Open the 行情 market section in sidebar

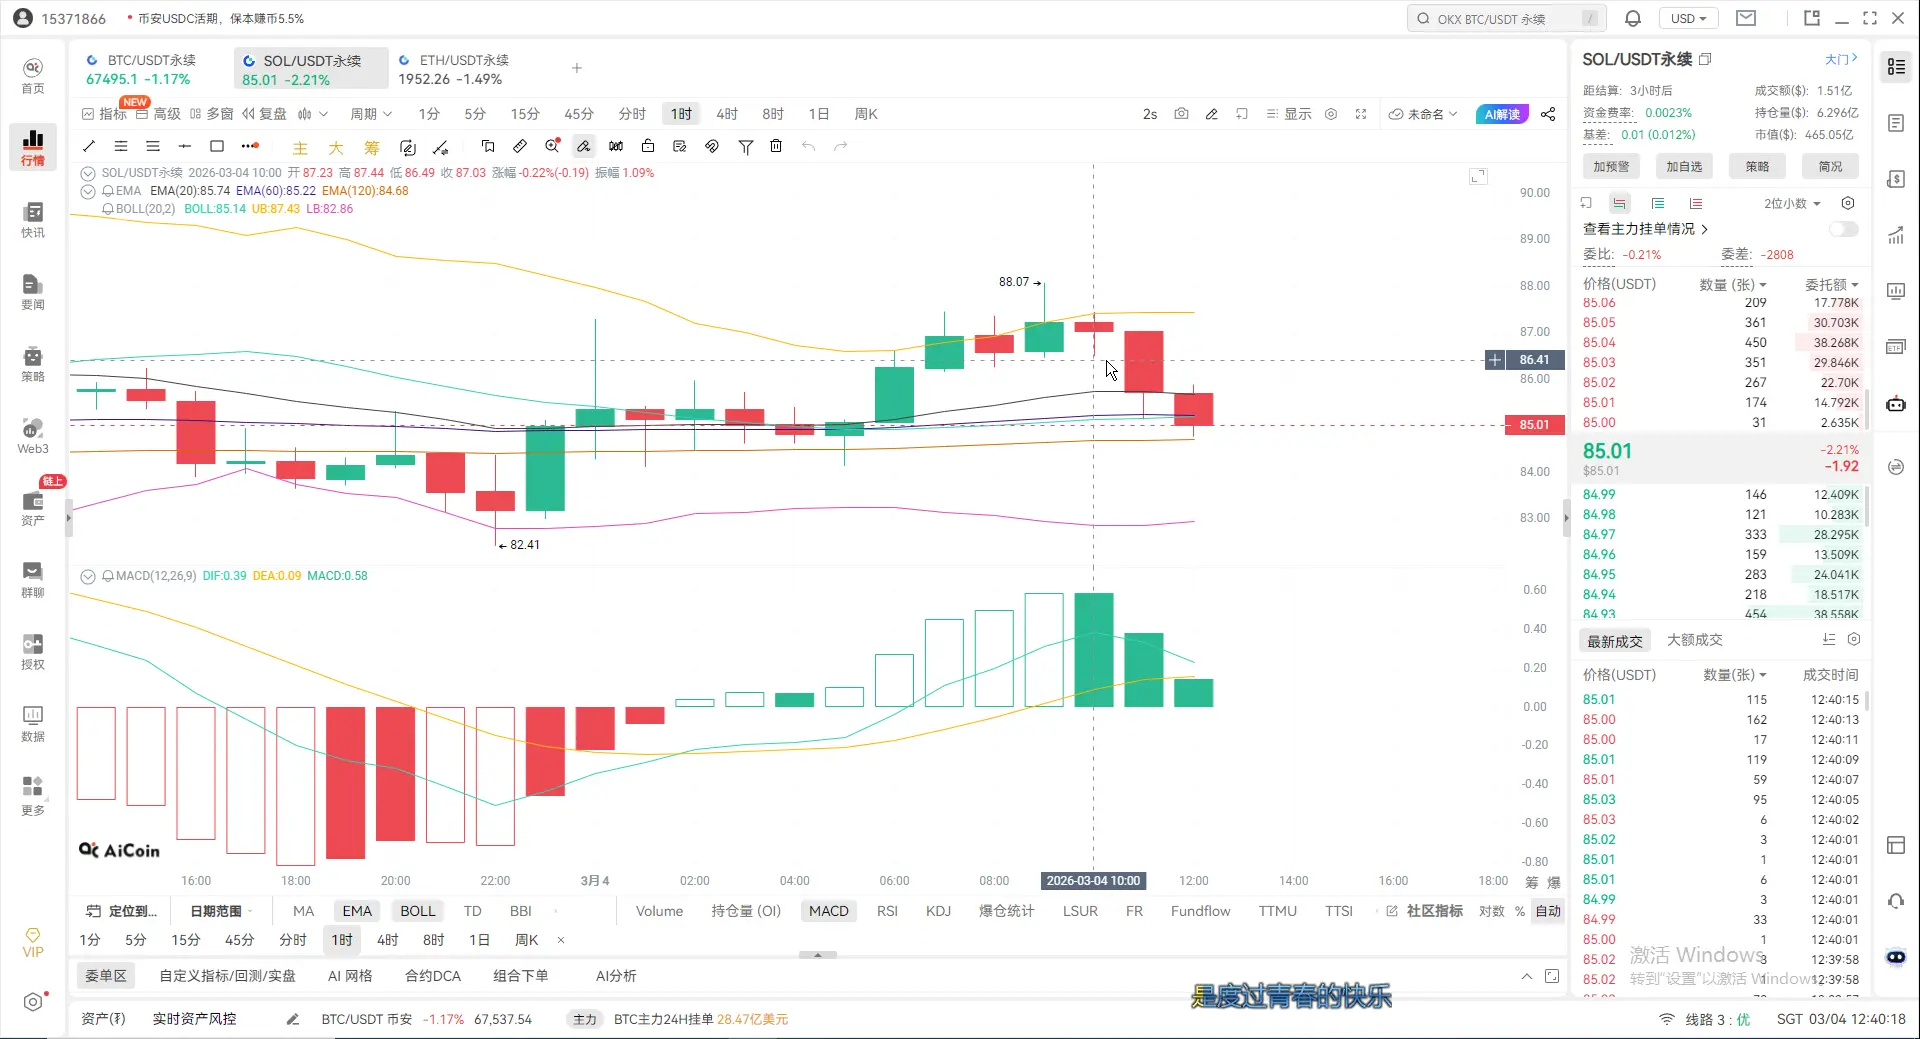coord(33,147)
